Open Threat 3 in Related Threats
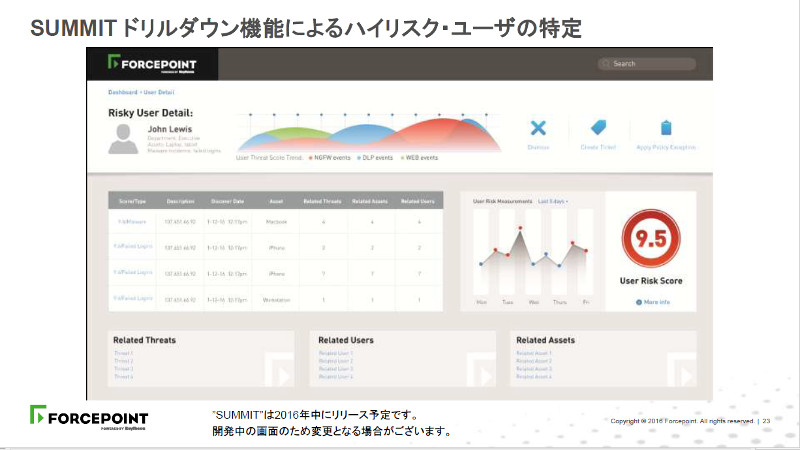The image size is (800, 450). [x=123, y=368]
